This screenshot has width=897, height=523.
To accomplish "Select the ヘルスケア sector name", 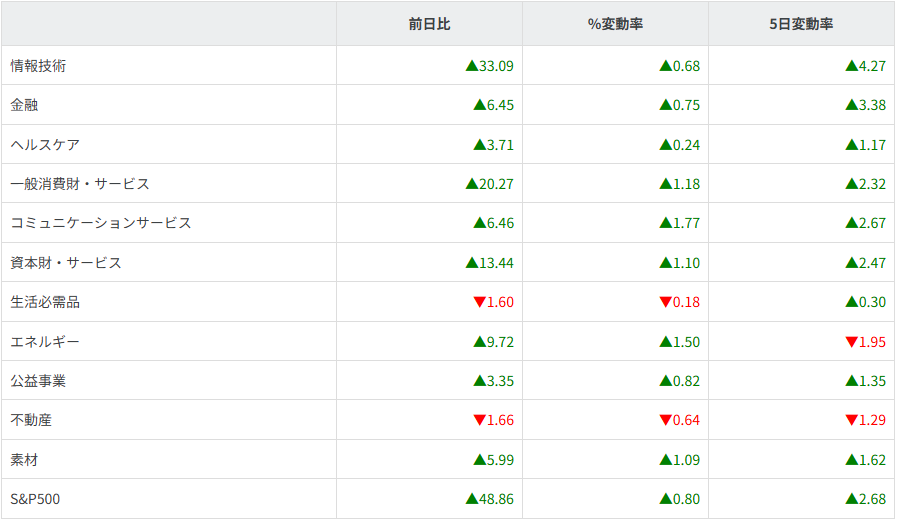I will pyautogui.click(x=45, y=145).
